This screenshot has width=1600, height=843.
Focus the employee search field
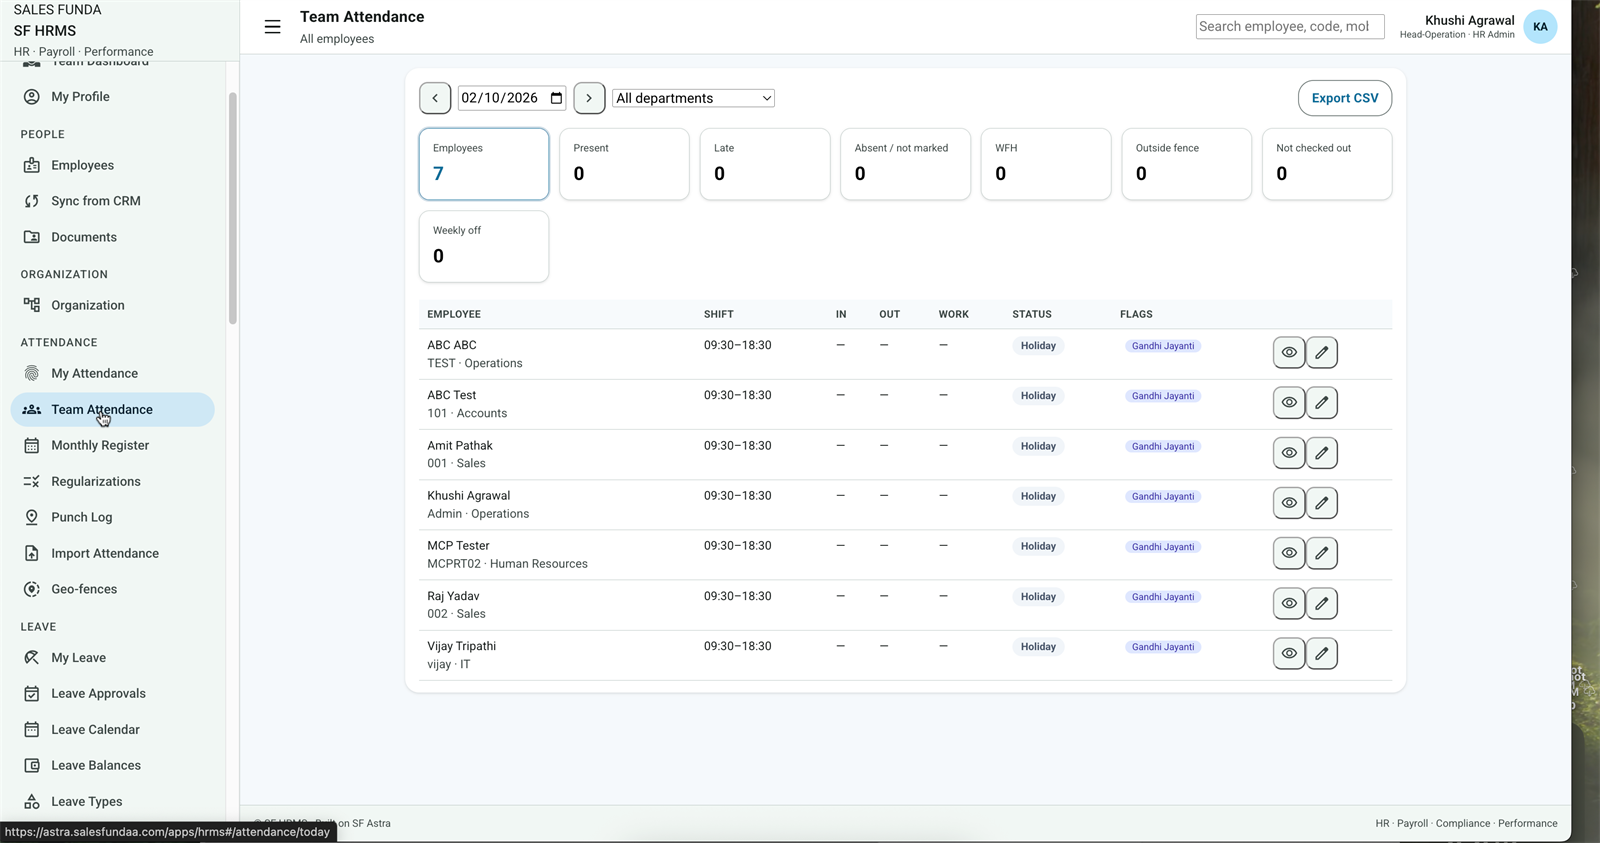coord(1290,27)
